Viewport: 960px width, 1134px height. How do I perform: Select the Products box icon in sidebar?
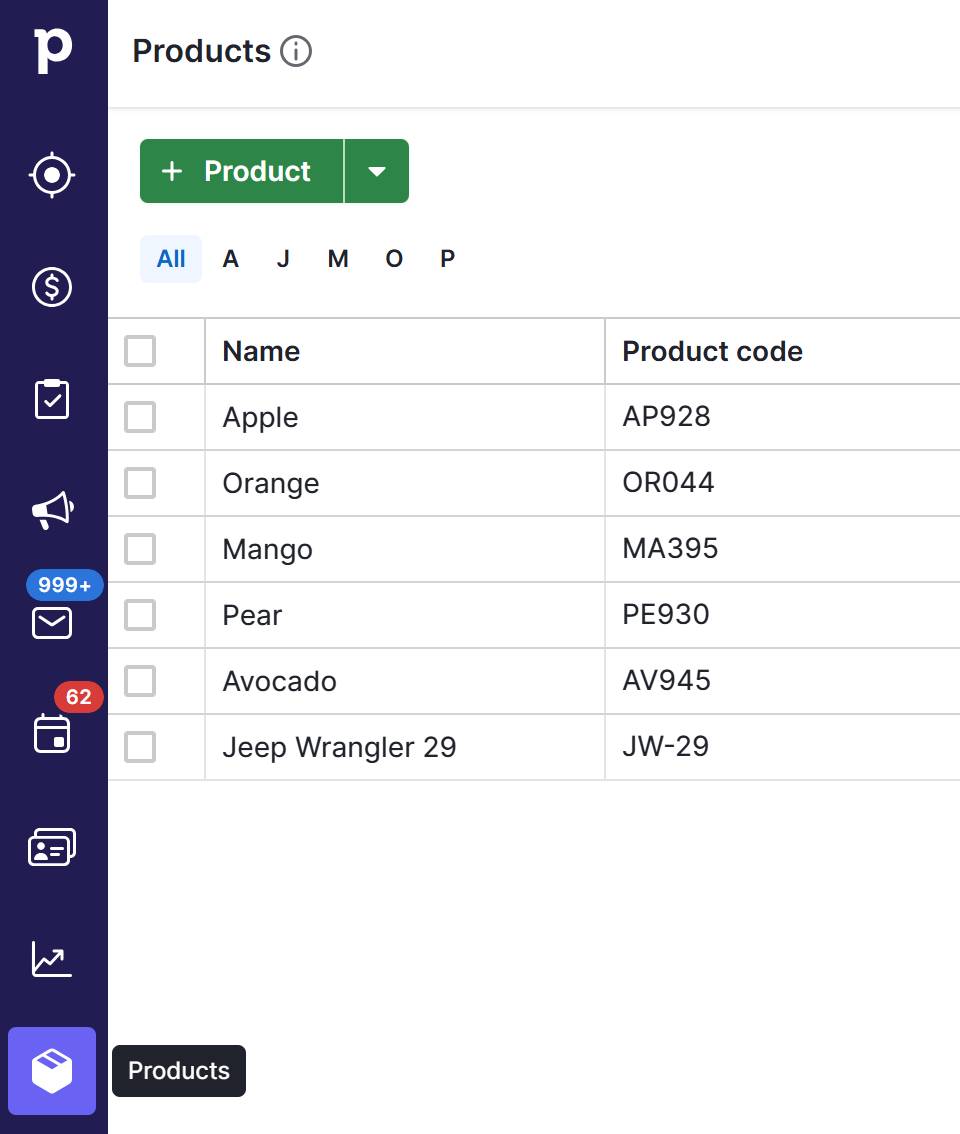(x=52, y=1071)
